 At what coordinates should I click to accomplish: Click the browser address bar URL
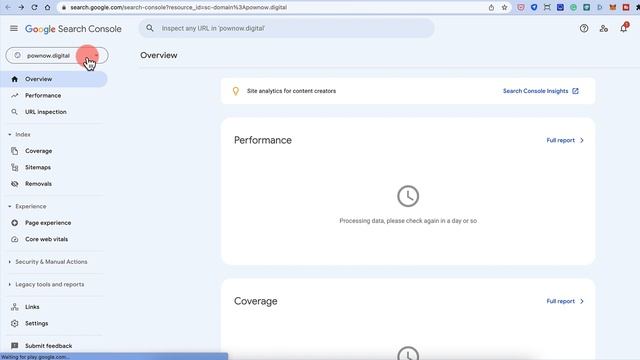click(x=178, y=7)
